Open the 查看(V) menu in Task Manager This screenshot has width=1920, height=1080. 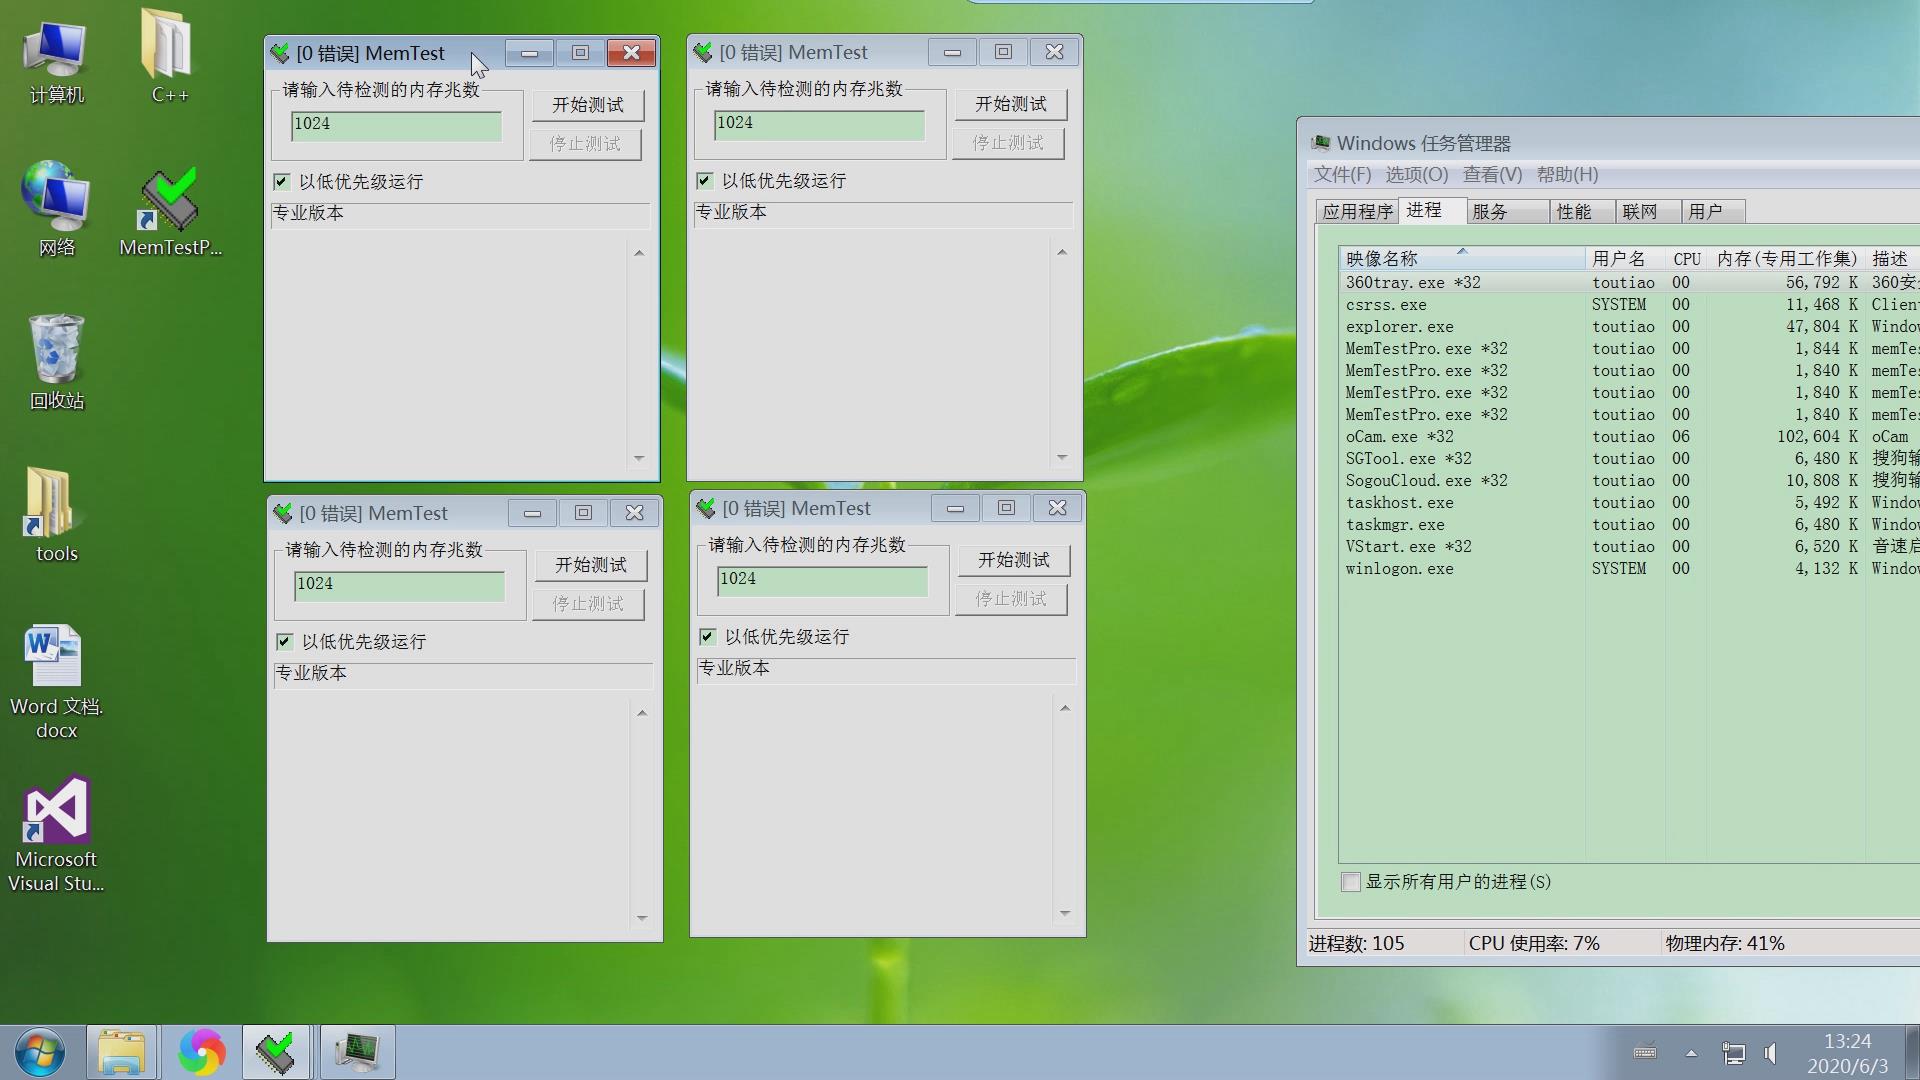tap(1491, 175)
